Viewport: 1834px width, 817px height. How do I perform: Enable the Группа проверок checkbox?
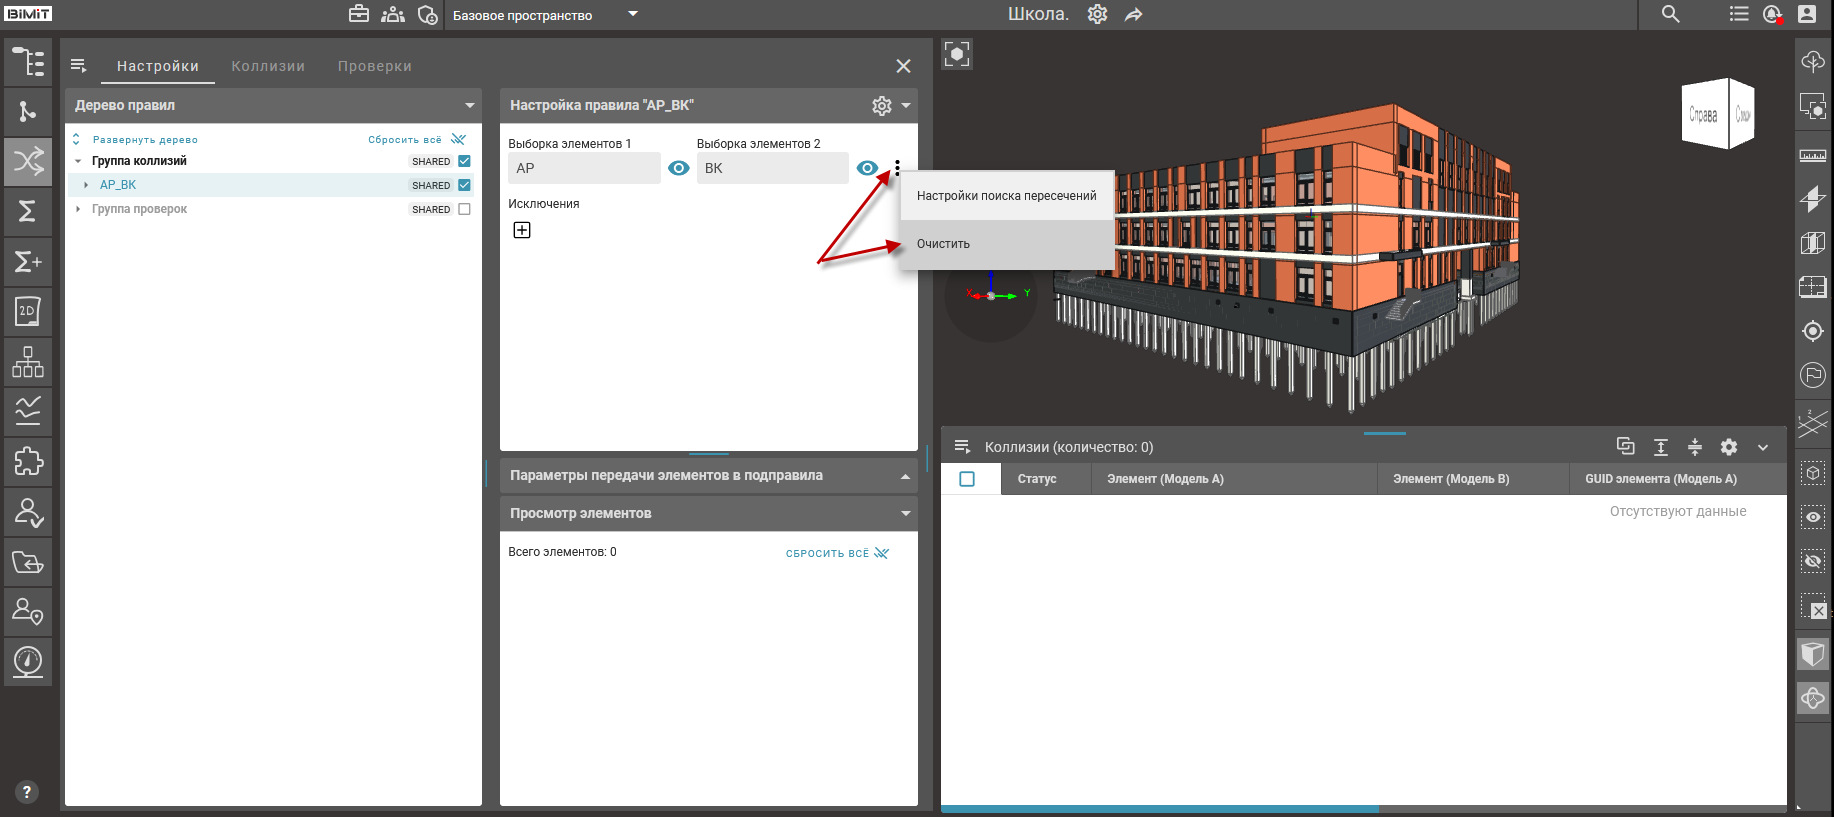tap(464, 209)
